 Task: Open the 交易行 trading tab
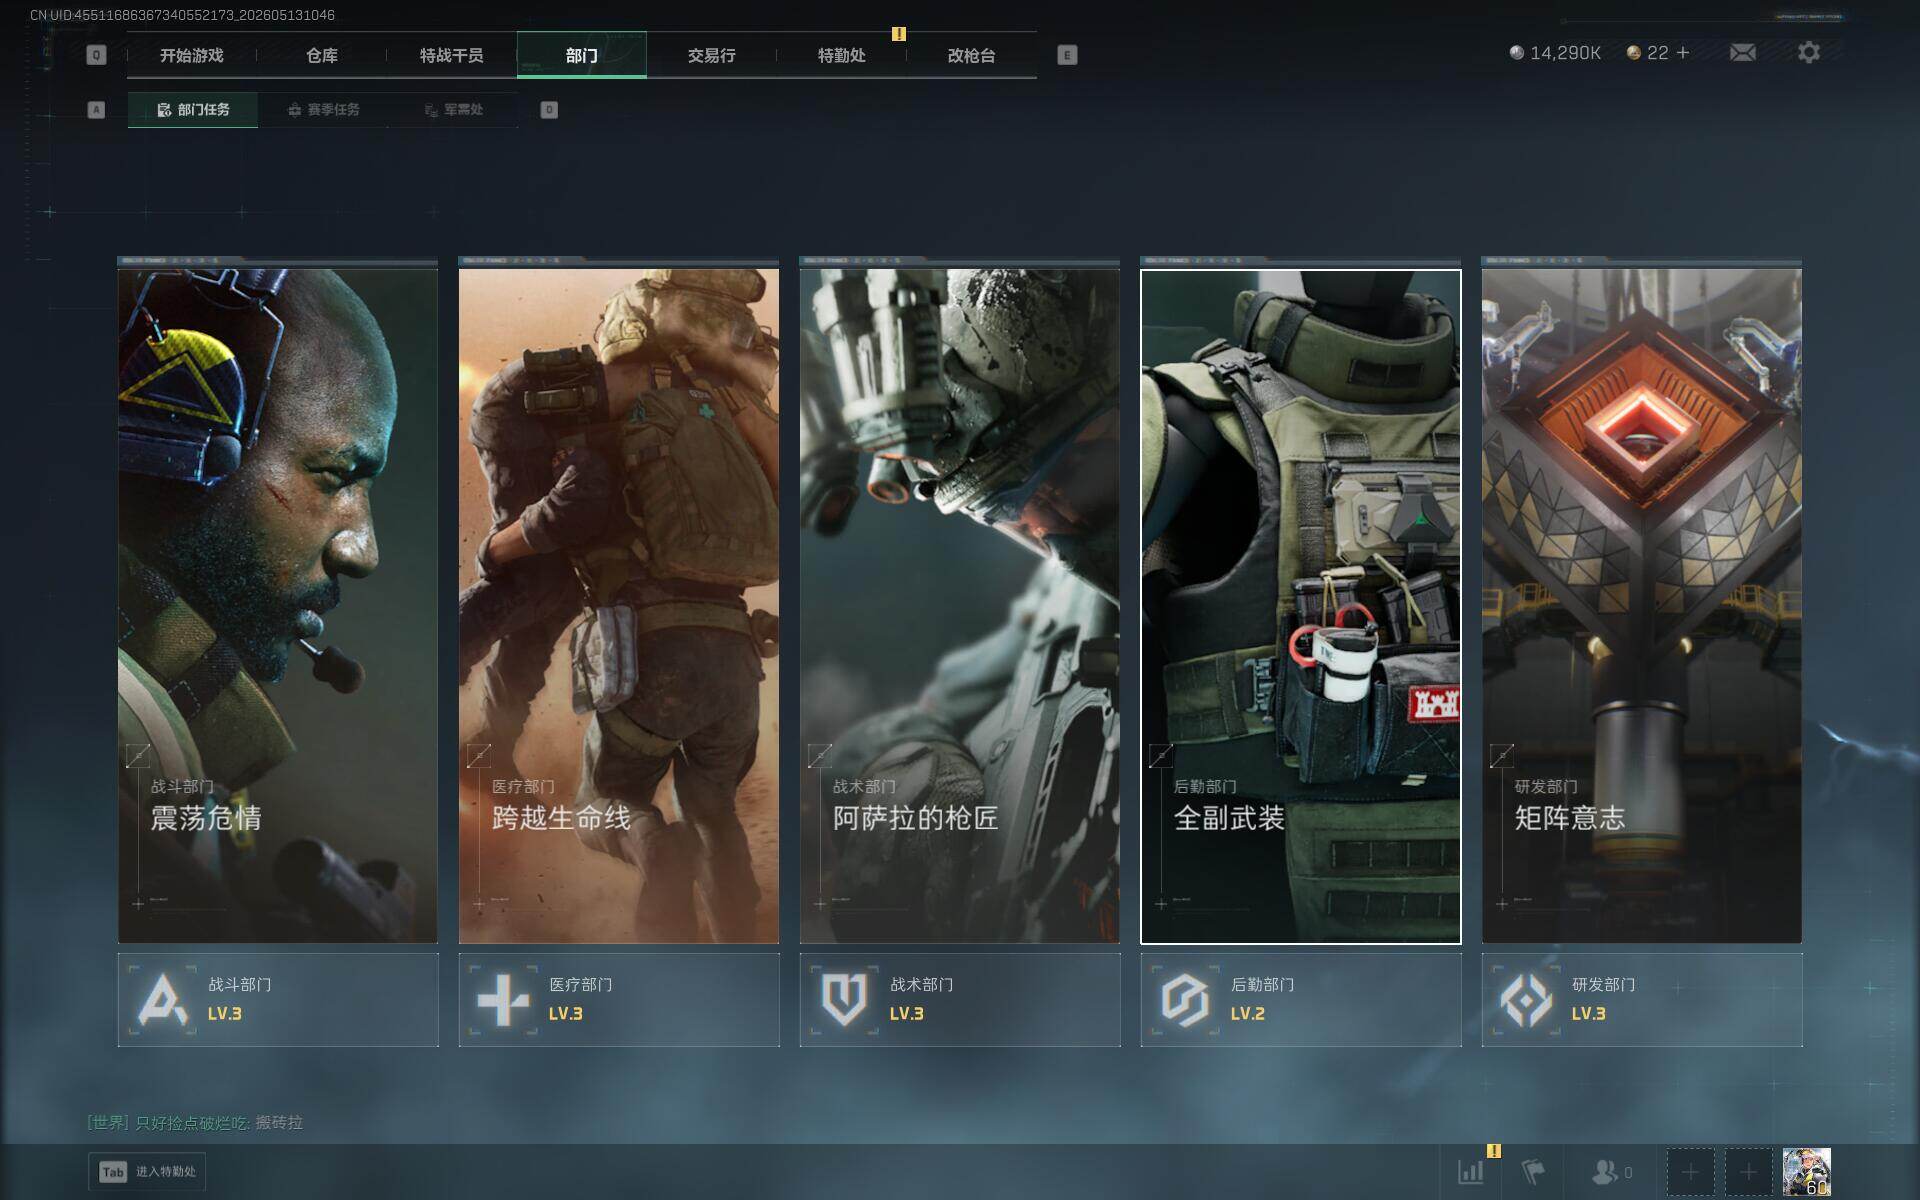click(x=712, y=55)
